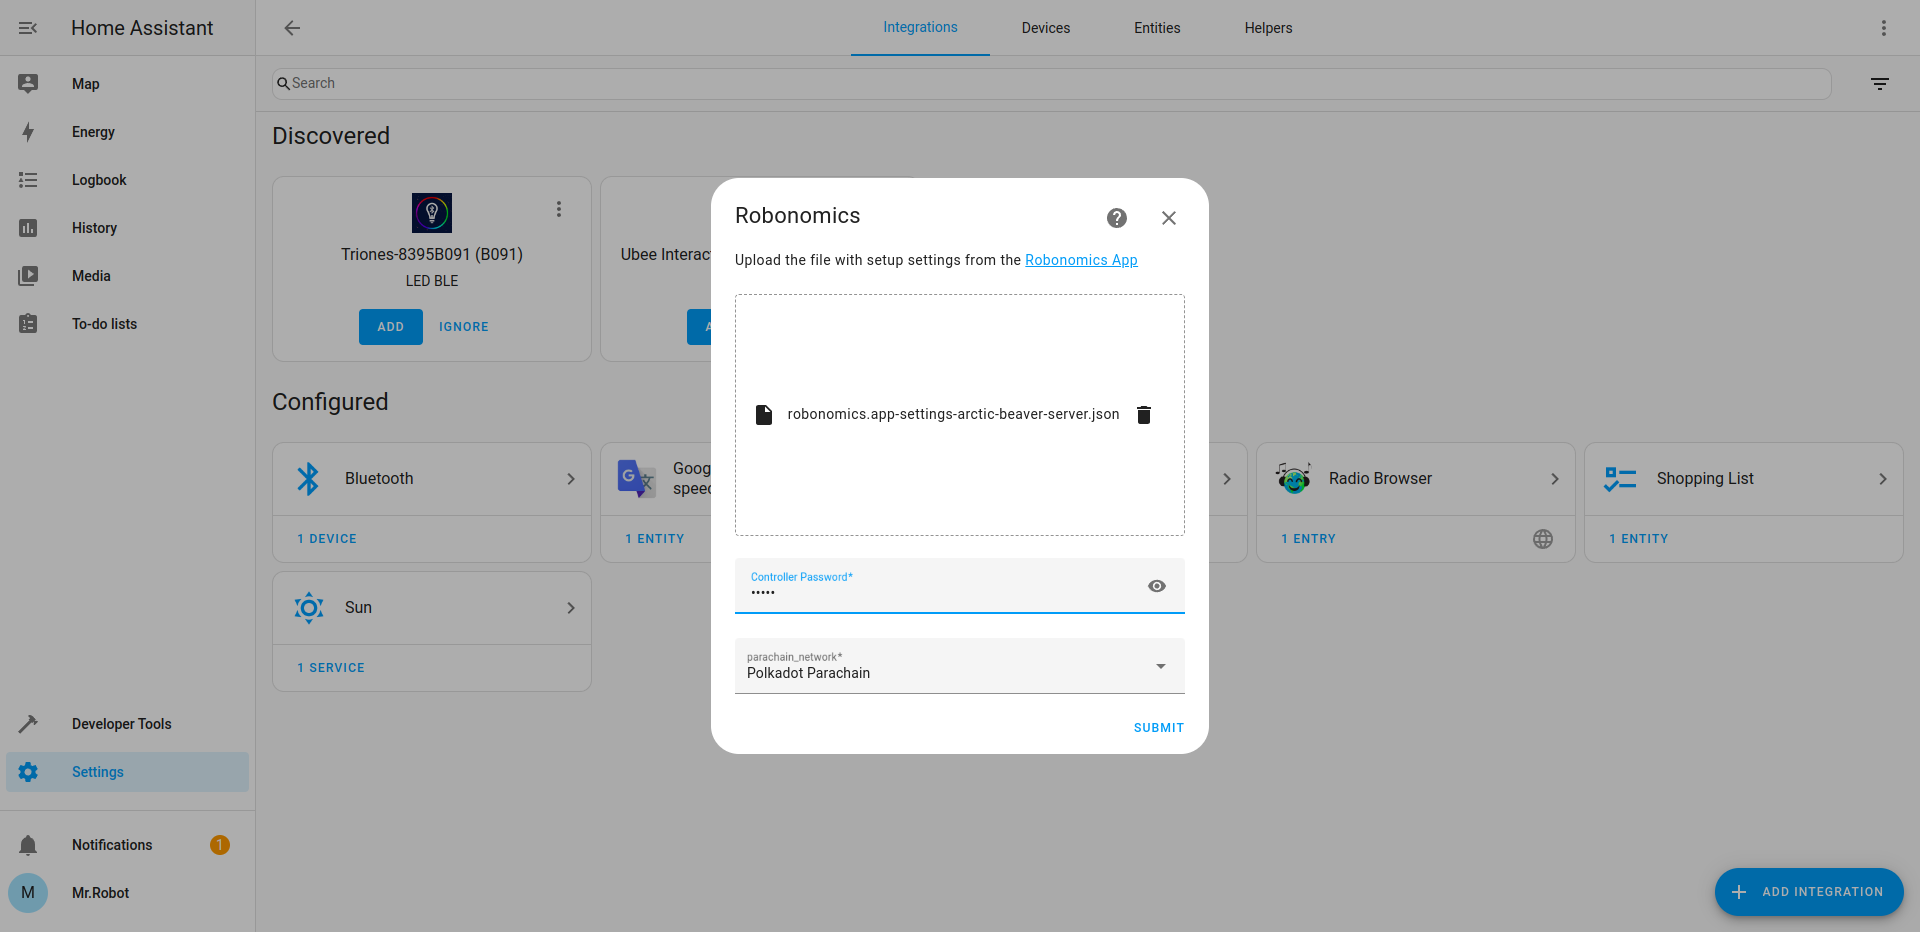Open the Logbook panel

[127, 180]
